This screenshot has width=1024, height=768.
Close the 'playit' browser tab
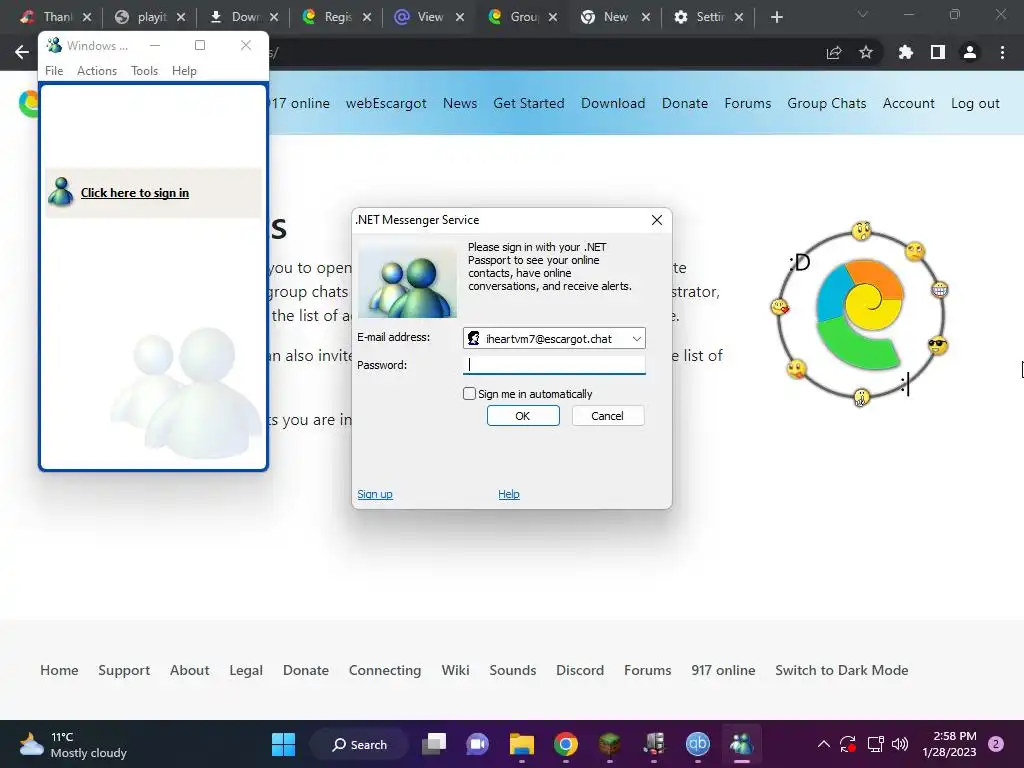181,17
